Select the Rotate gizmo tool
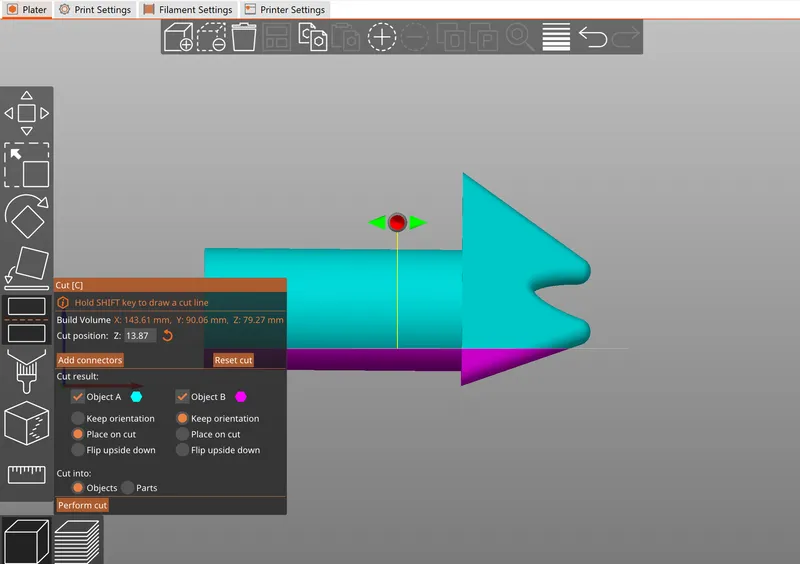This screenshot has height=564, width=800. pyautogui.click(x=26, y=214)
